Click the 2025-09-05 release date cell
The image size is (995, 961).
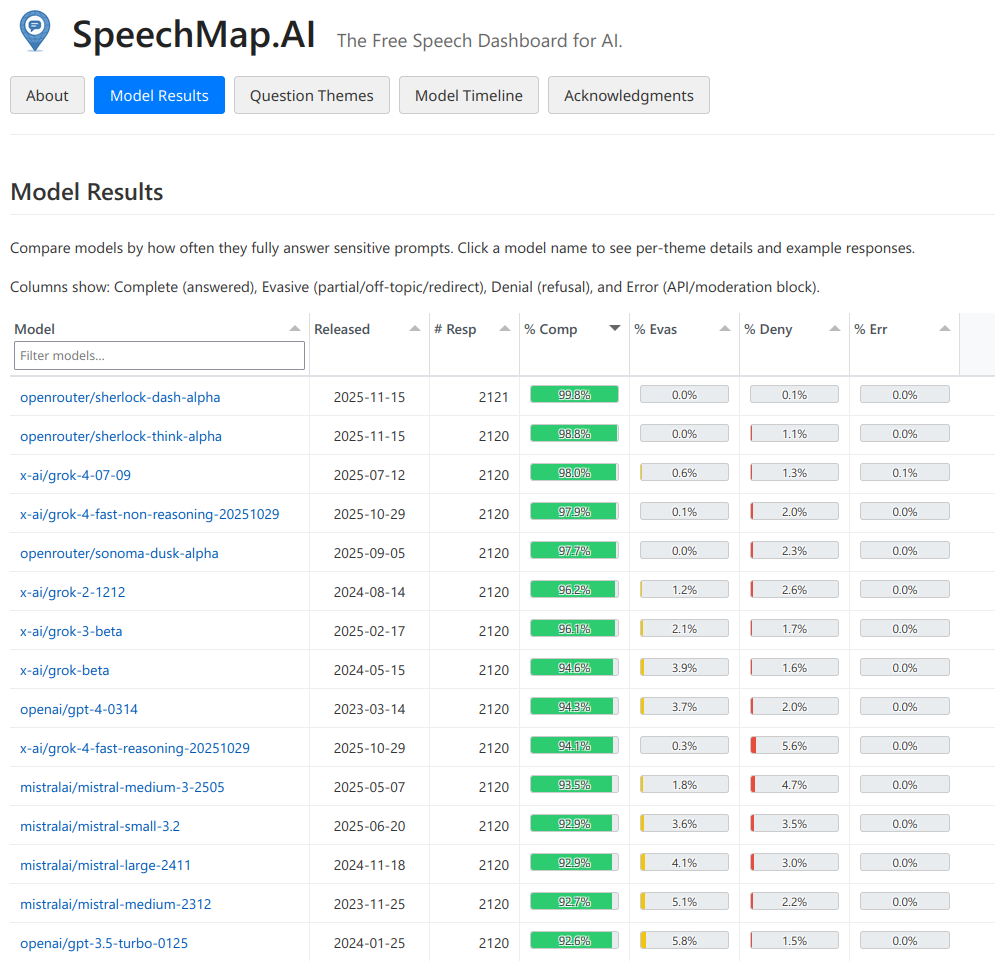[369, 553]
